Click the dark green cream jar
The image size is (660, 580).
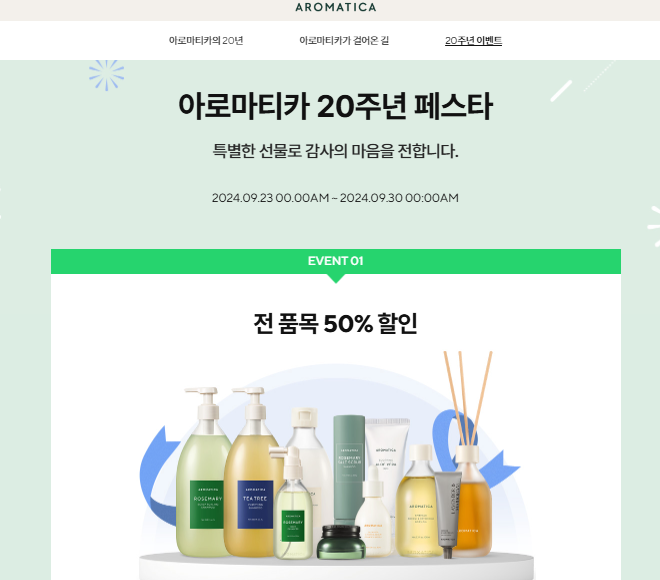pos(341,542)
